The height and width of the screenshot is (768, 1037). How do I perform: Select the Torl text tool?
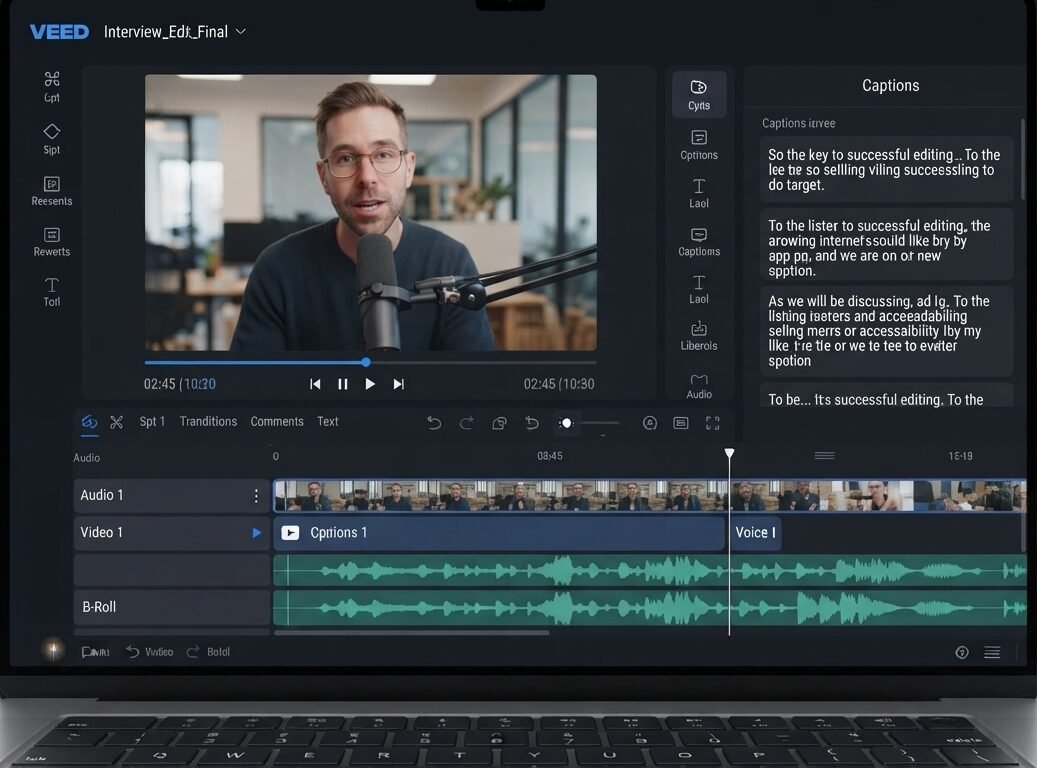point(52,292)
